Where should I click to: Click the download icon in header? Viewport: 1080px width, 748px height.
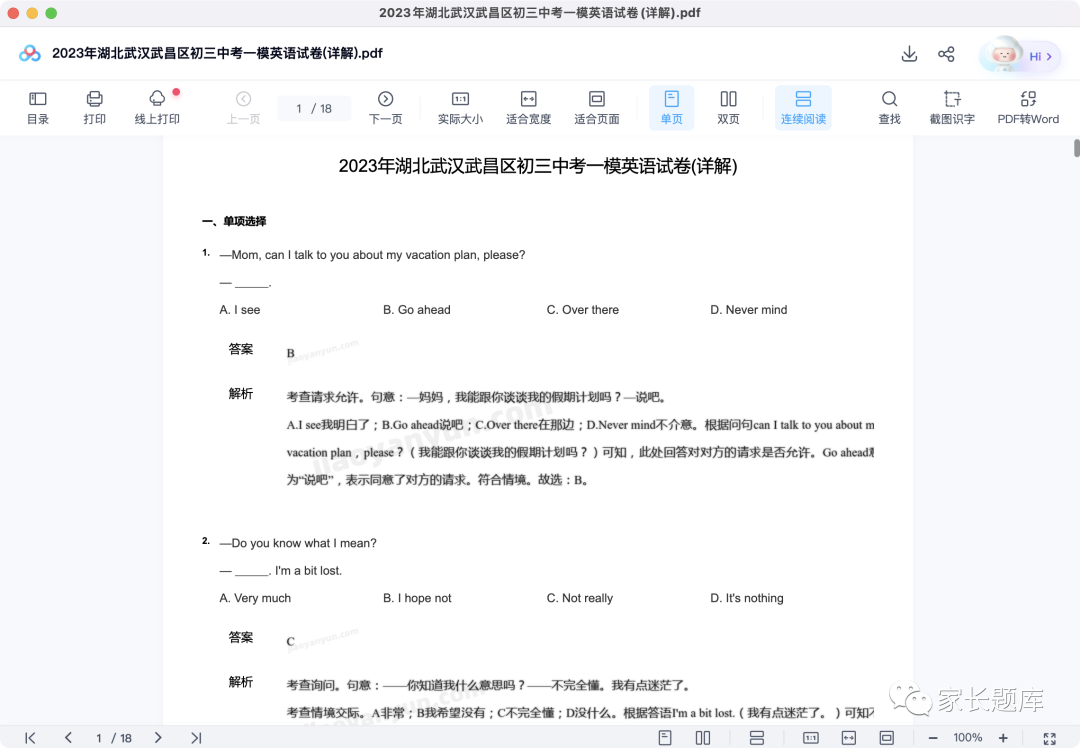(x=909, y=54)
